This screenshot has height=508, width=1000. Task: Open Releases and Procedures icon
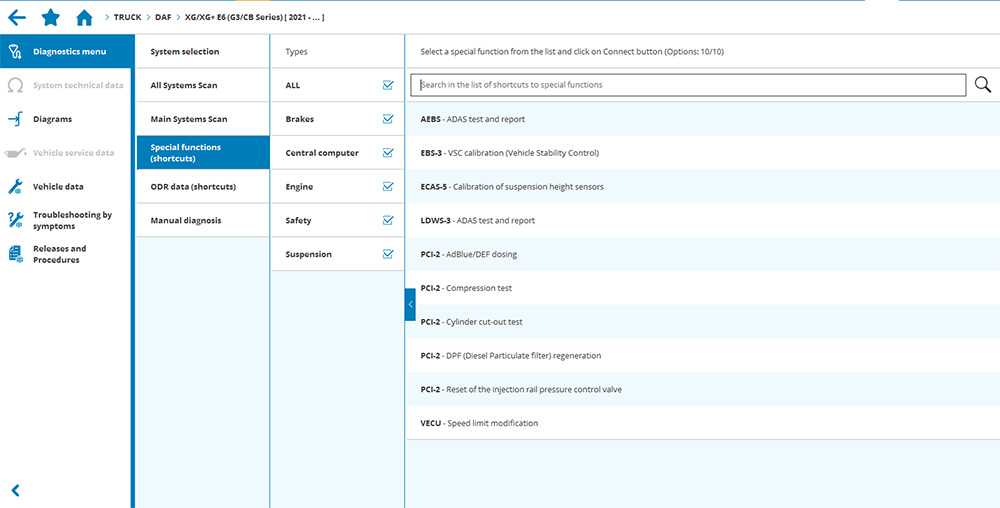point(15,254)
